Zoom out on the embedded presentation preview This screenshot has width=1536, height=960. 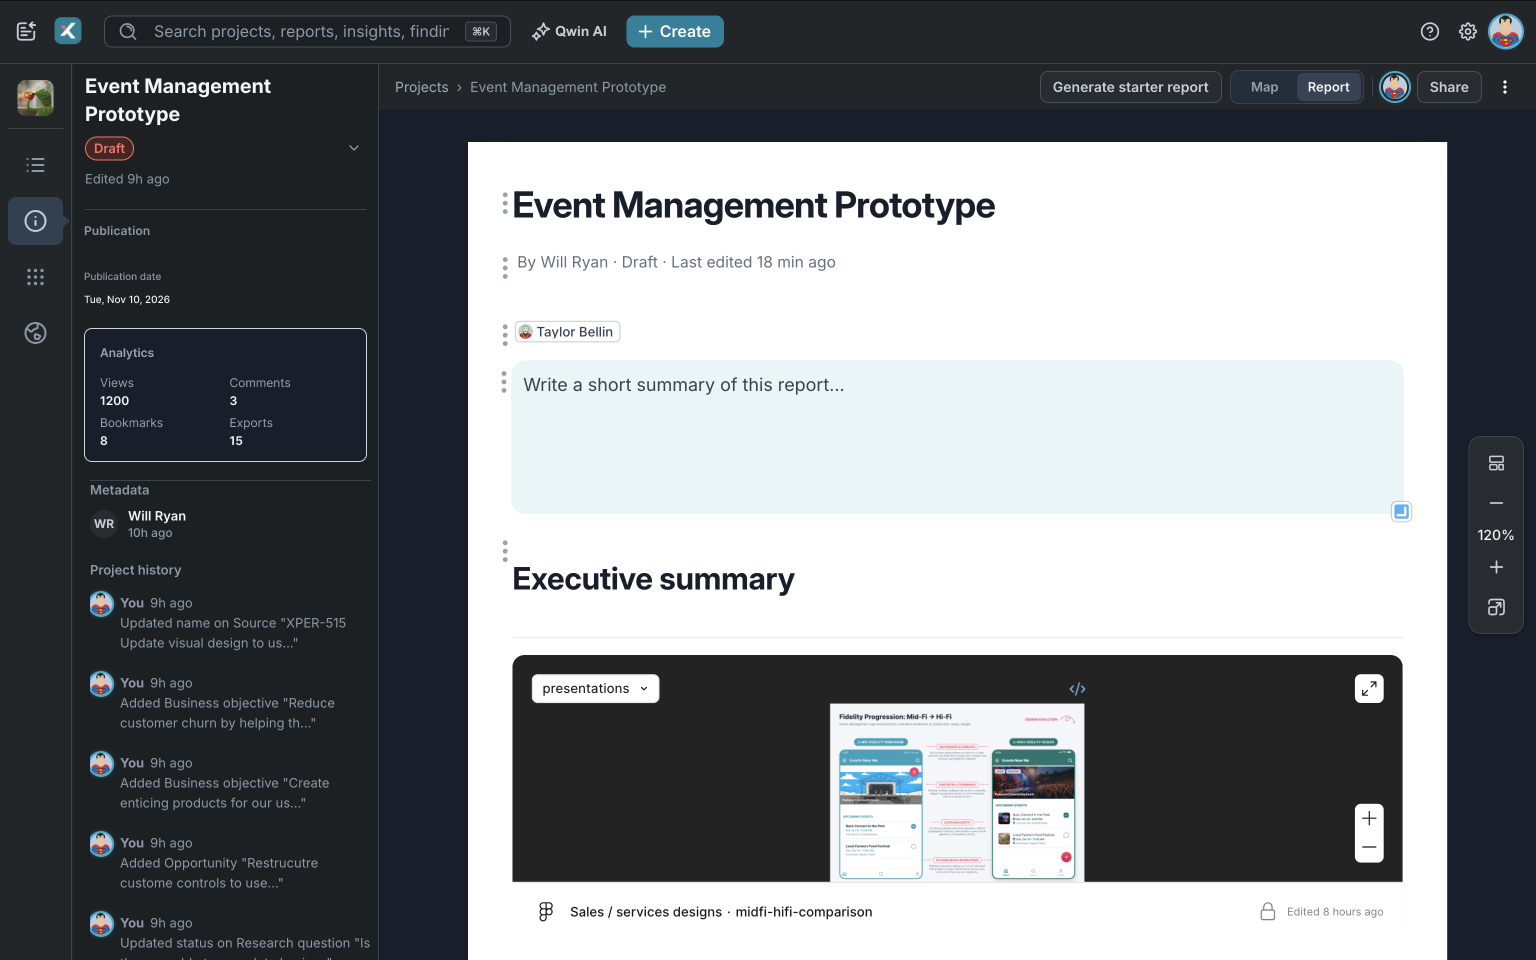[x=1369, y=847]
